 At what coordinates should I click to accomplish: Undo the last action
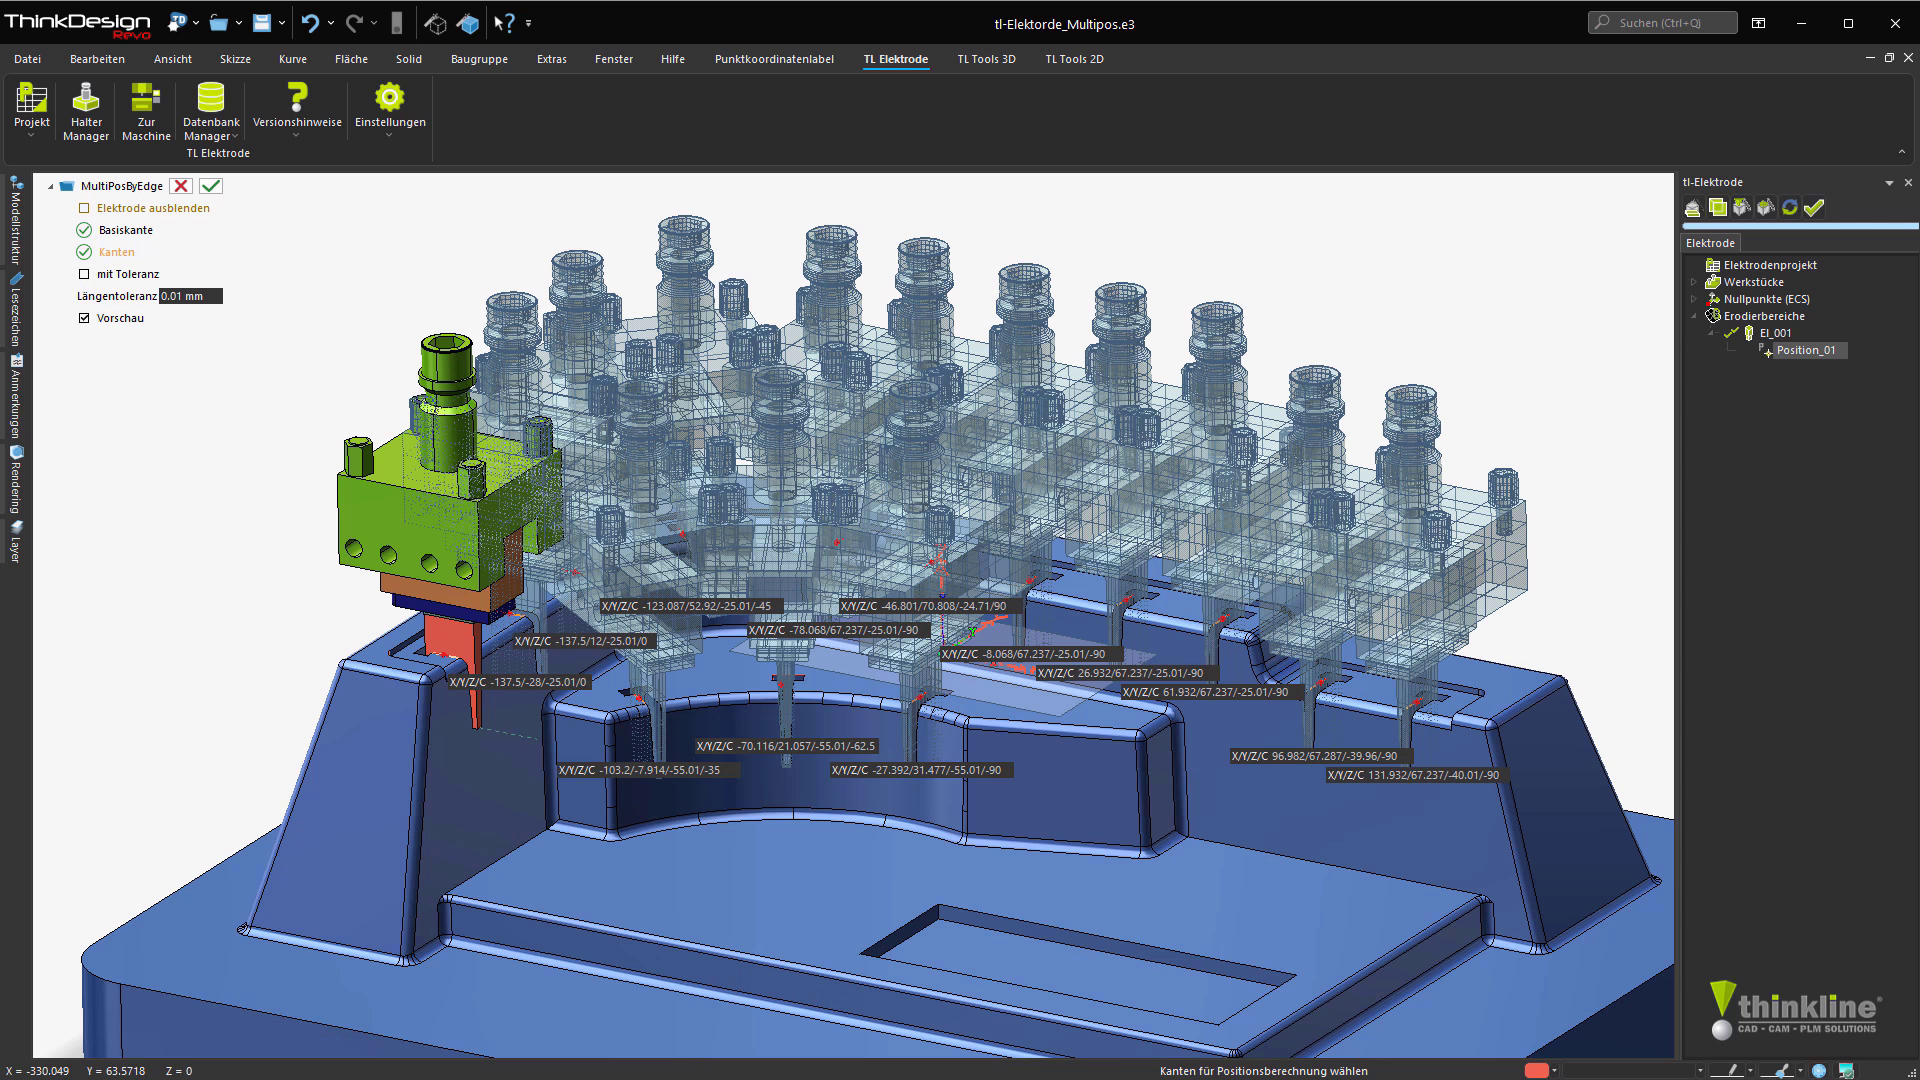pyautogui.click(x=310, y=22)
